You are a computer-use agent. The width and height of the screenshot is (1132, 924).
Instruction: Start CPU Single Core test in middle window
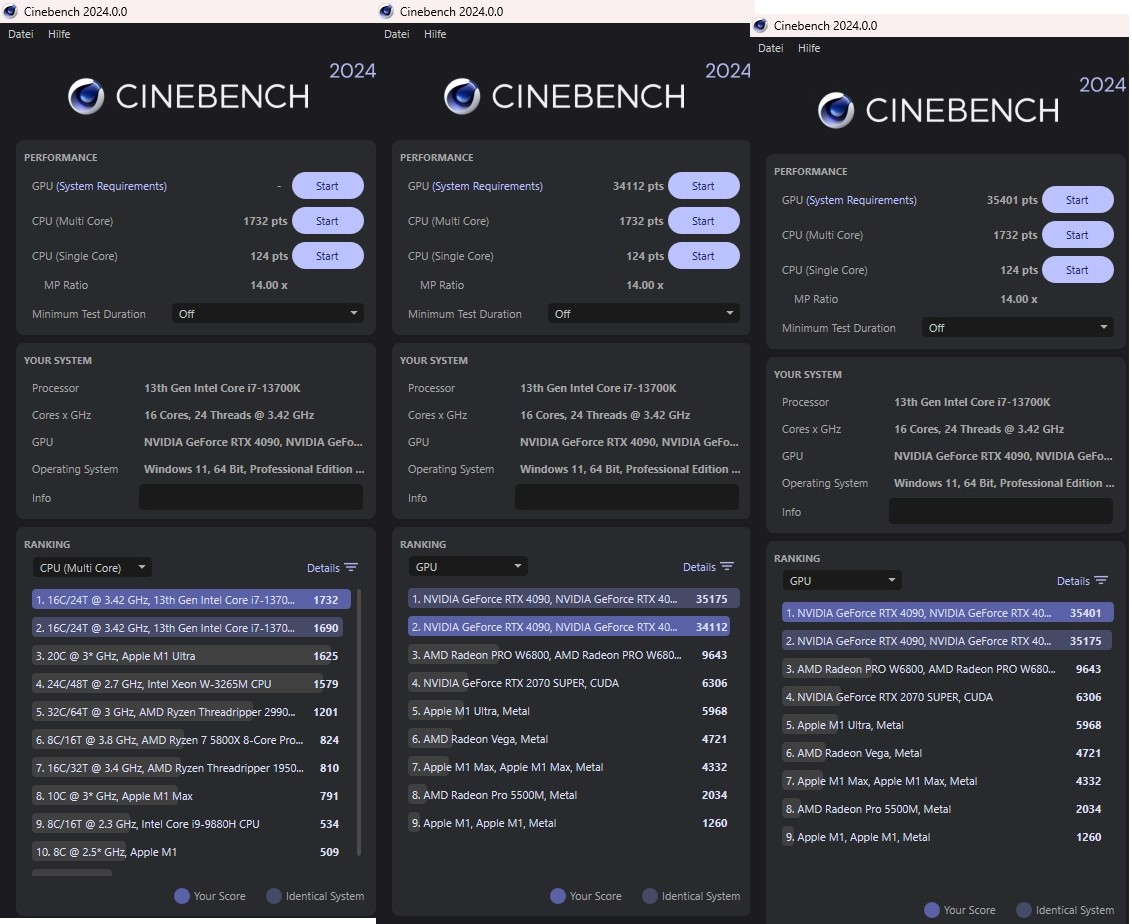[704, 256]
